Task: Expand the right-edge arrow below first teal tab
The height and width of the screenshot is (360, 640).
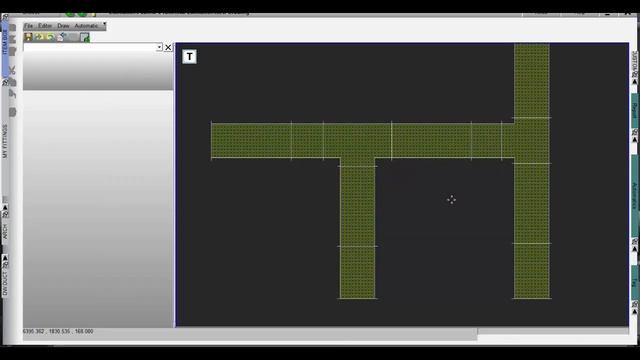Action: [634, 140]
